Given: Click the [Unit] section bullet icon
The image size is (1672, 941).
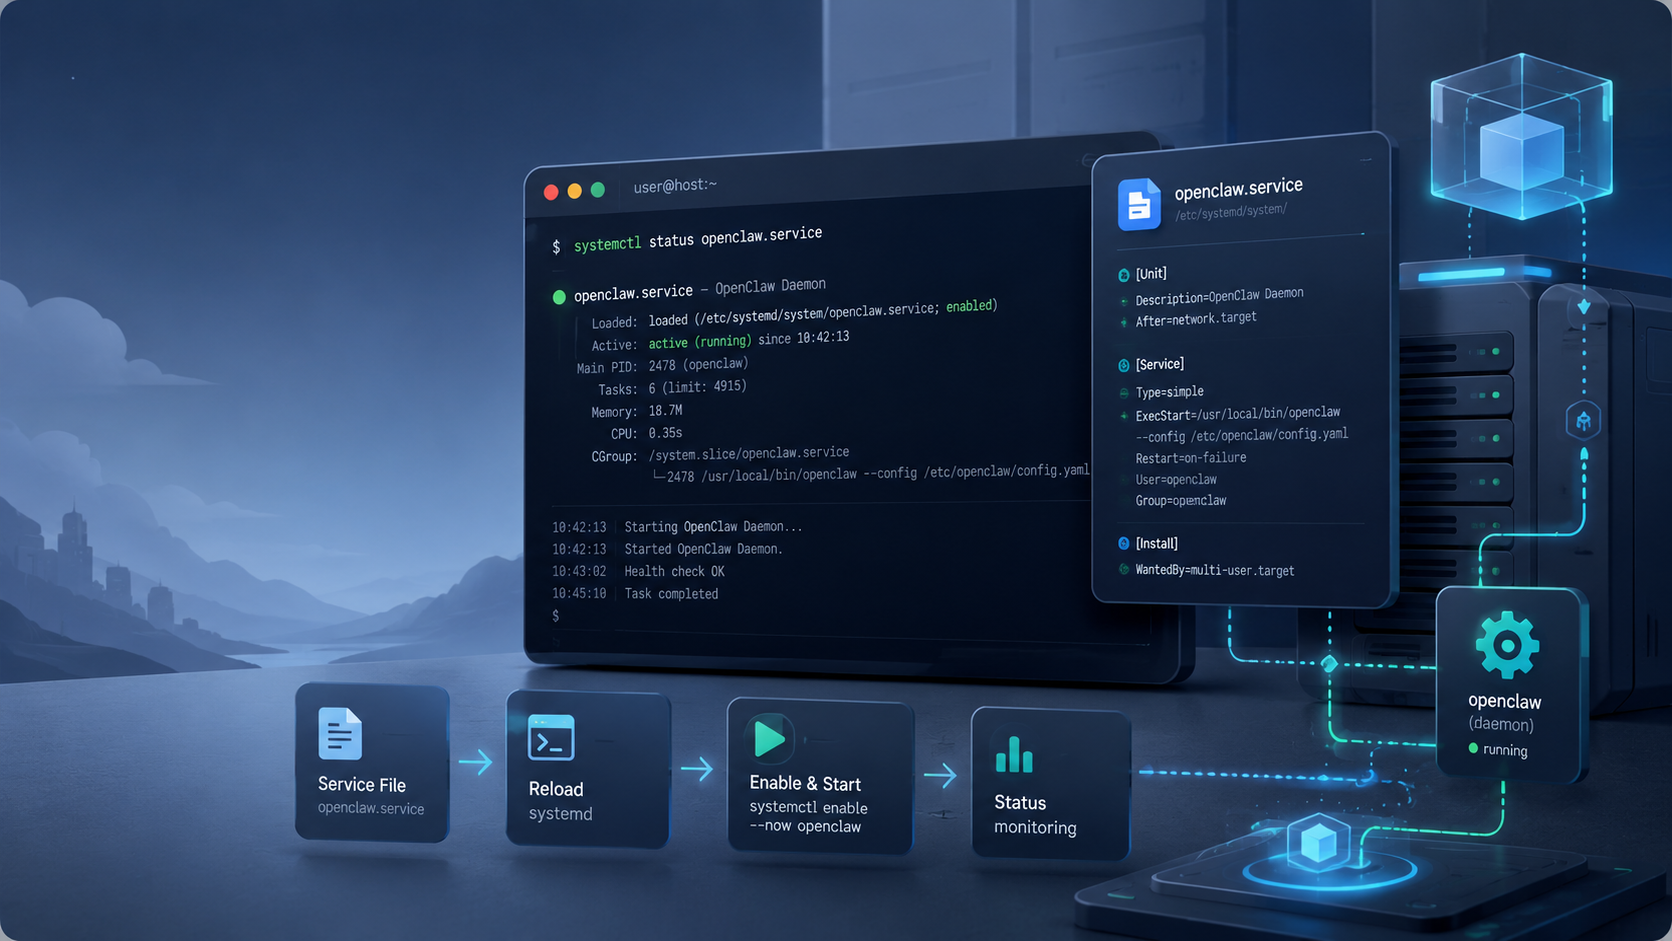Looking at the screenshot, I should (1124, 275).
